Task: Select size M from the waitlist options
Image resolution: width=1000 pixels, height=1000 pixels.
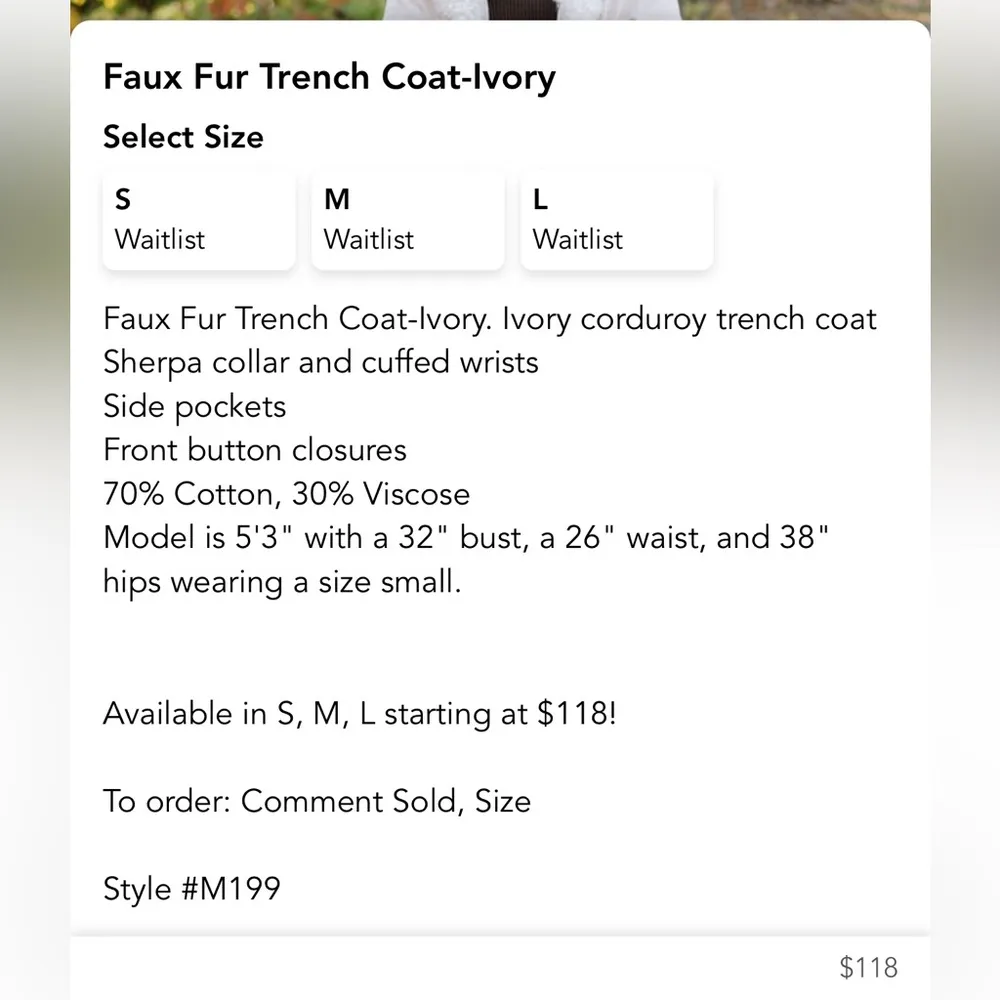Action: (x=407, y=219)
